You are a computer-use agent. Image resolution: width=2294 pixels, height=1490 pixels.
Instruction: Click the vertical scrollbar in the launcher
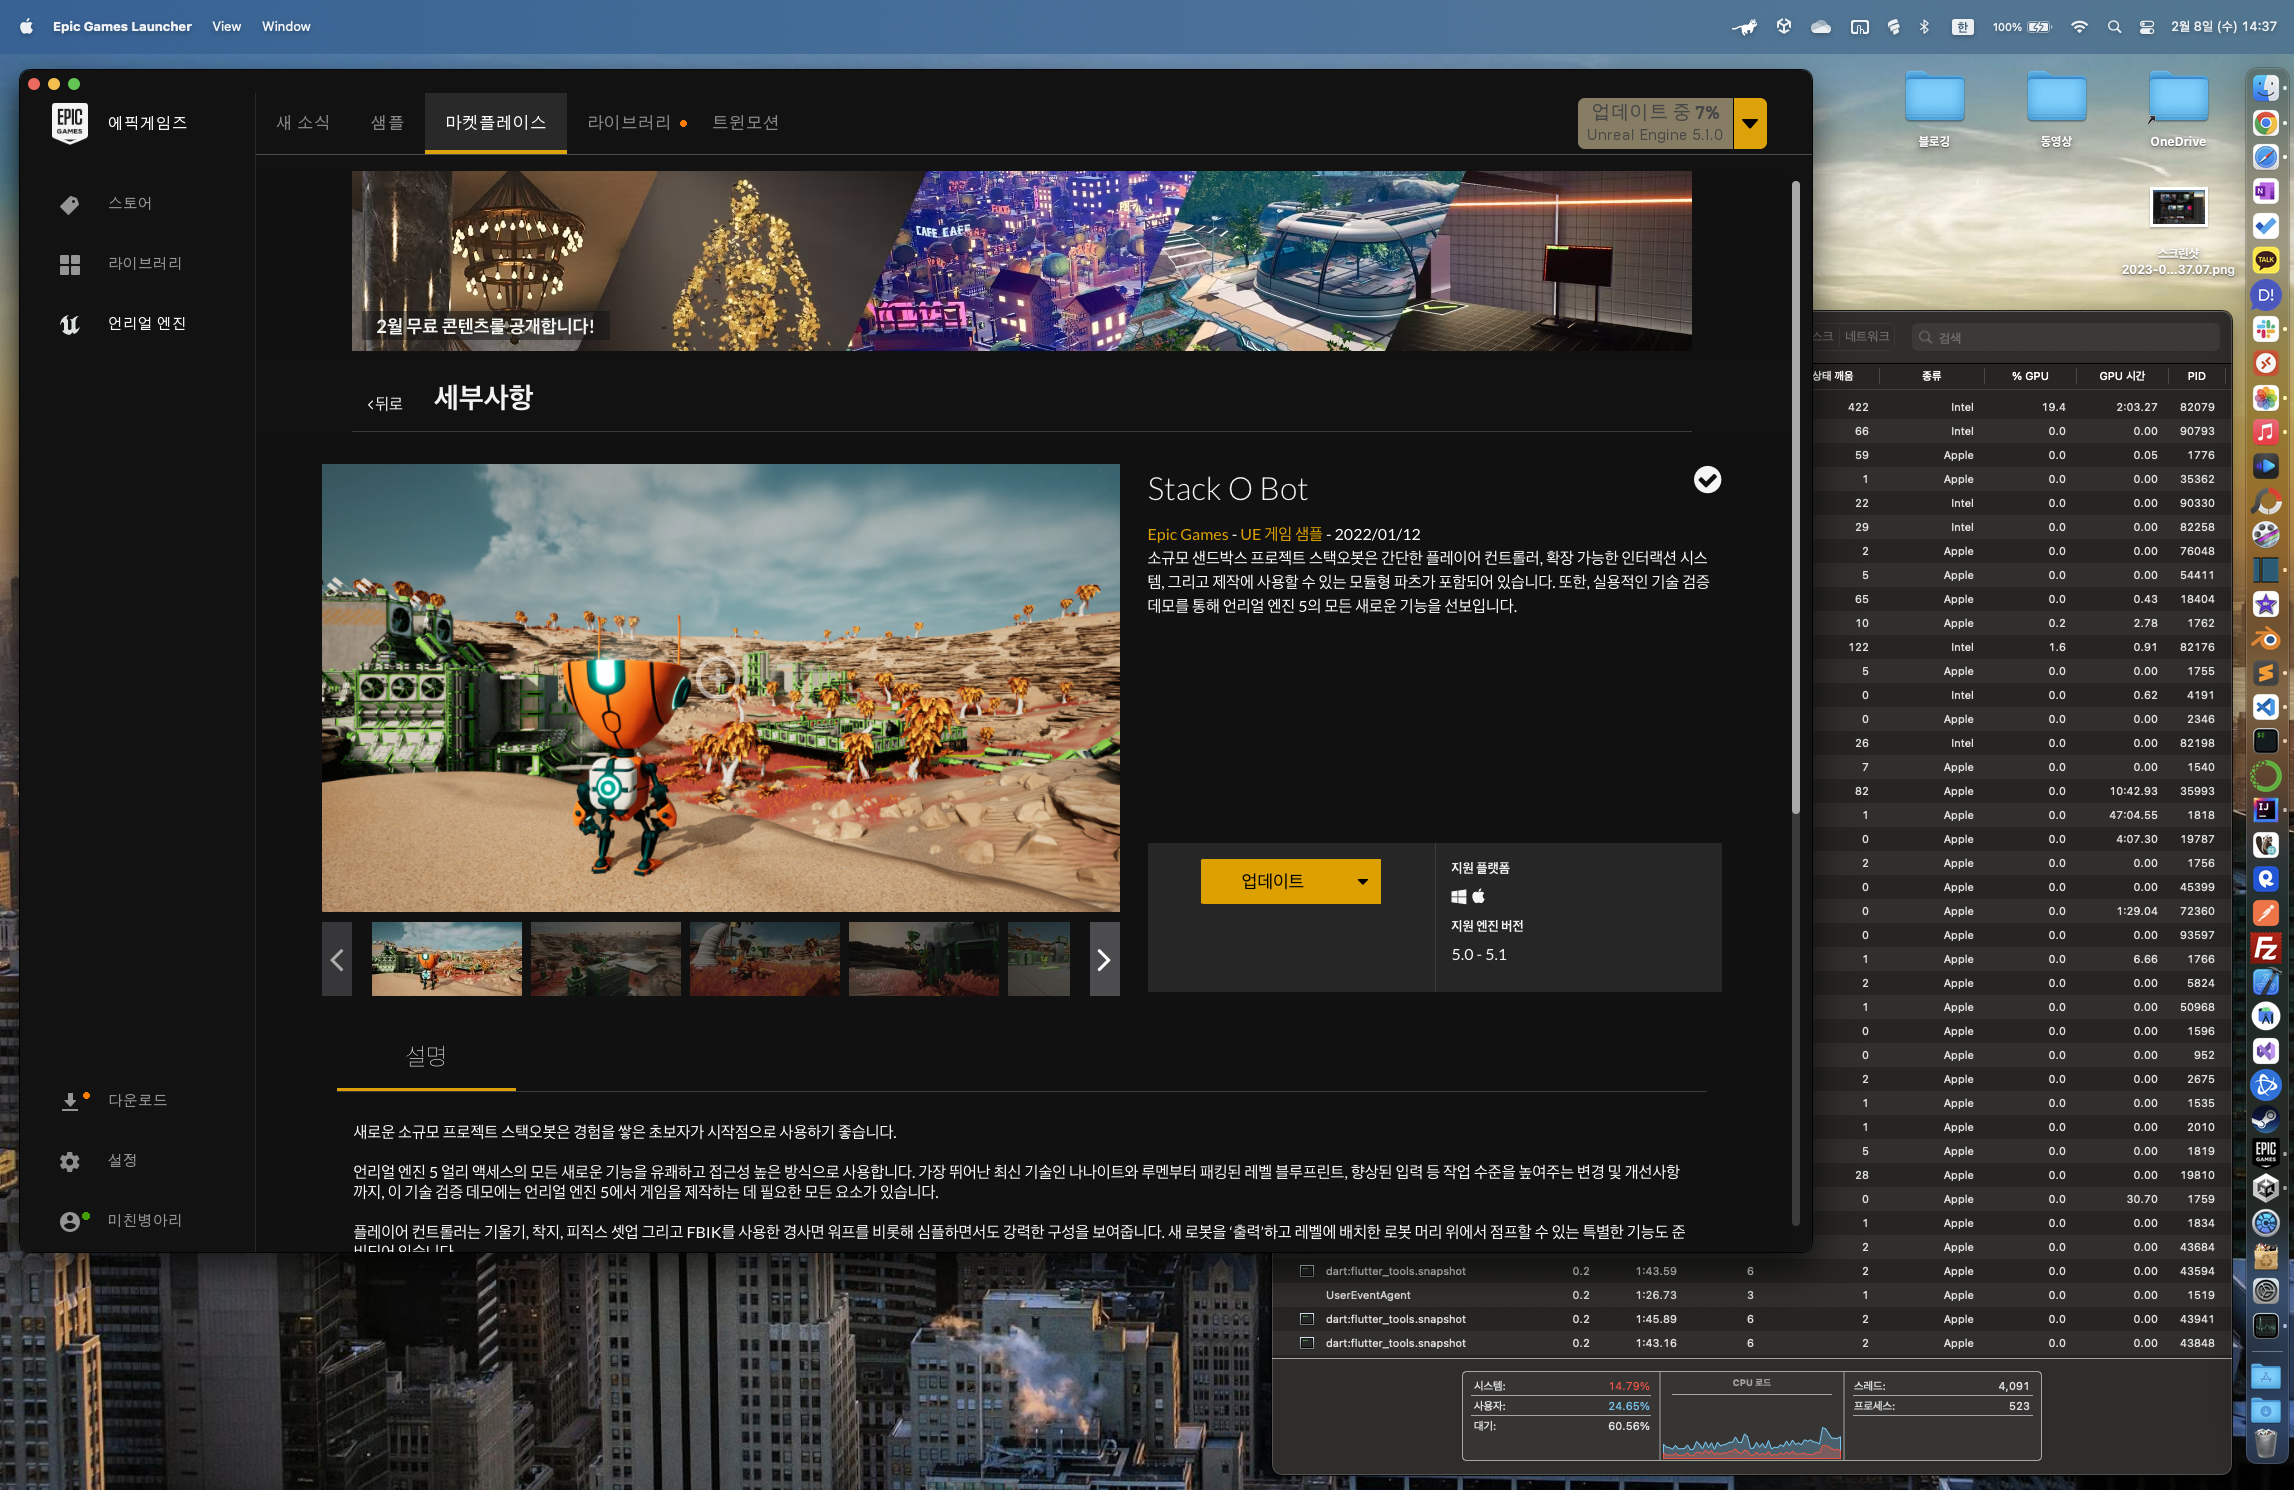click(x=1795, y=500)
